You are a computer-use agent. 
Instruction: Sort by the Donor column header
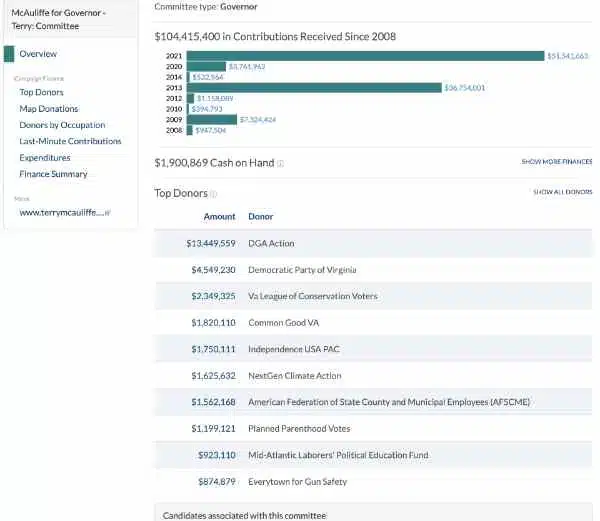261,217
